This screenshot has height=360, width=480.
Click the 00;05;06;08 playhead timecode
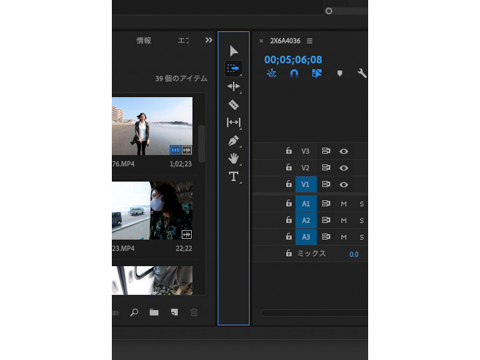click(293, 60)
